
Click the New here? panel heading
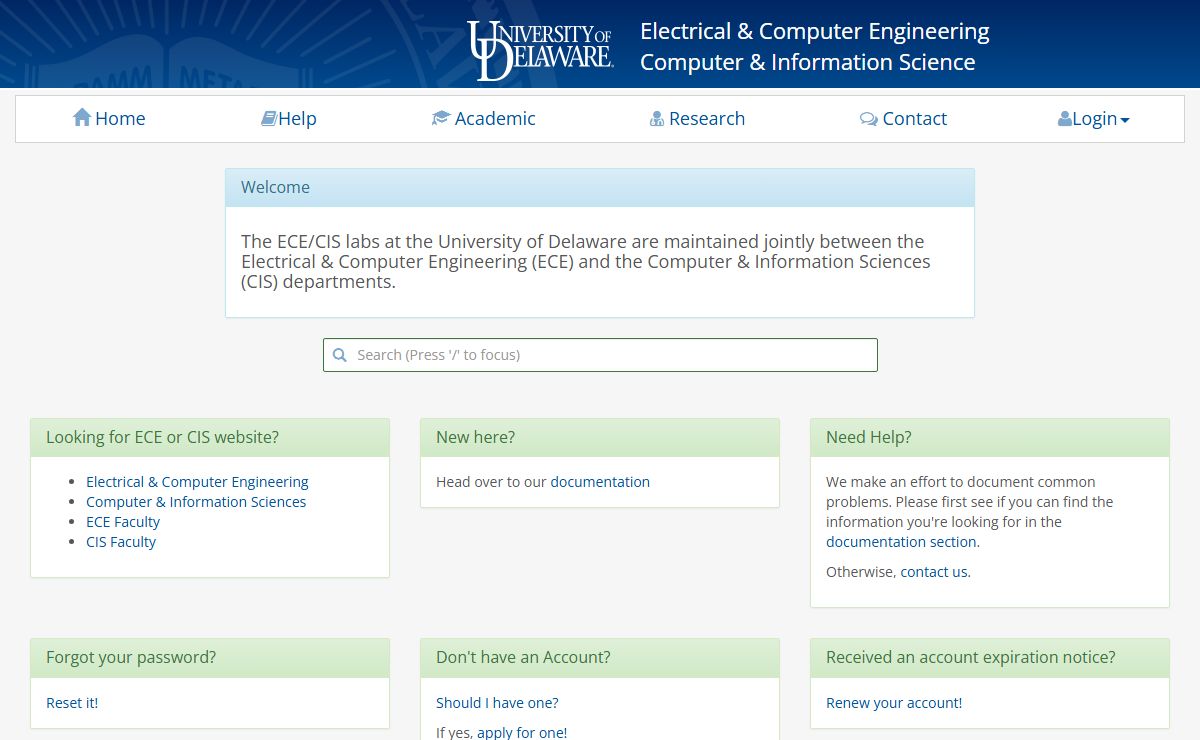[x=600, y=438]
